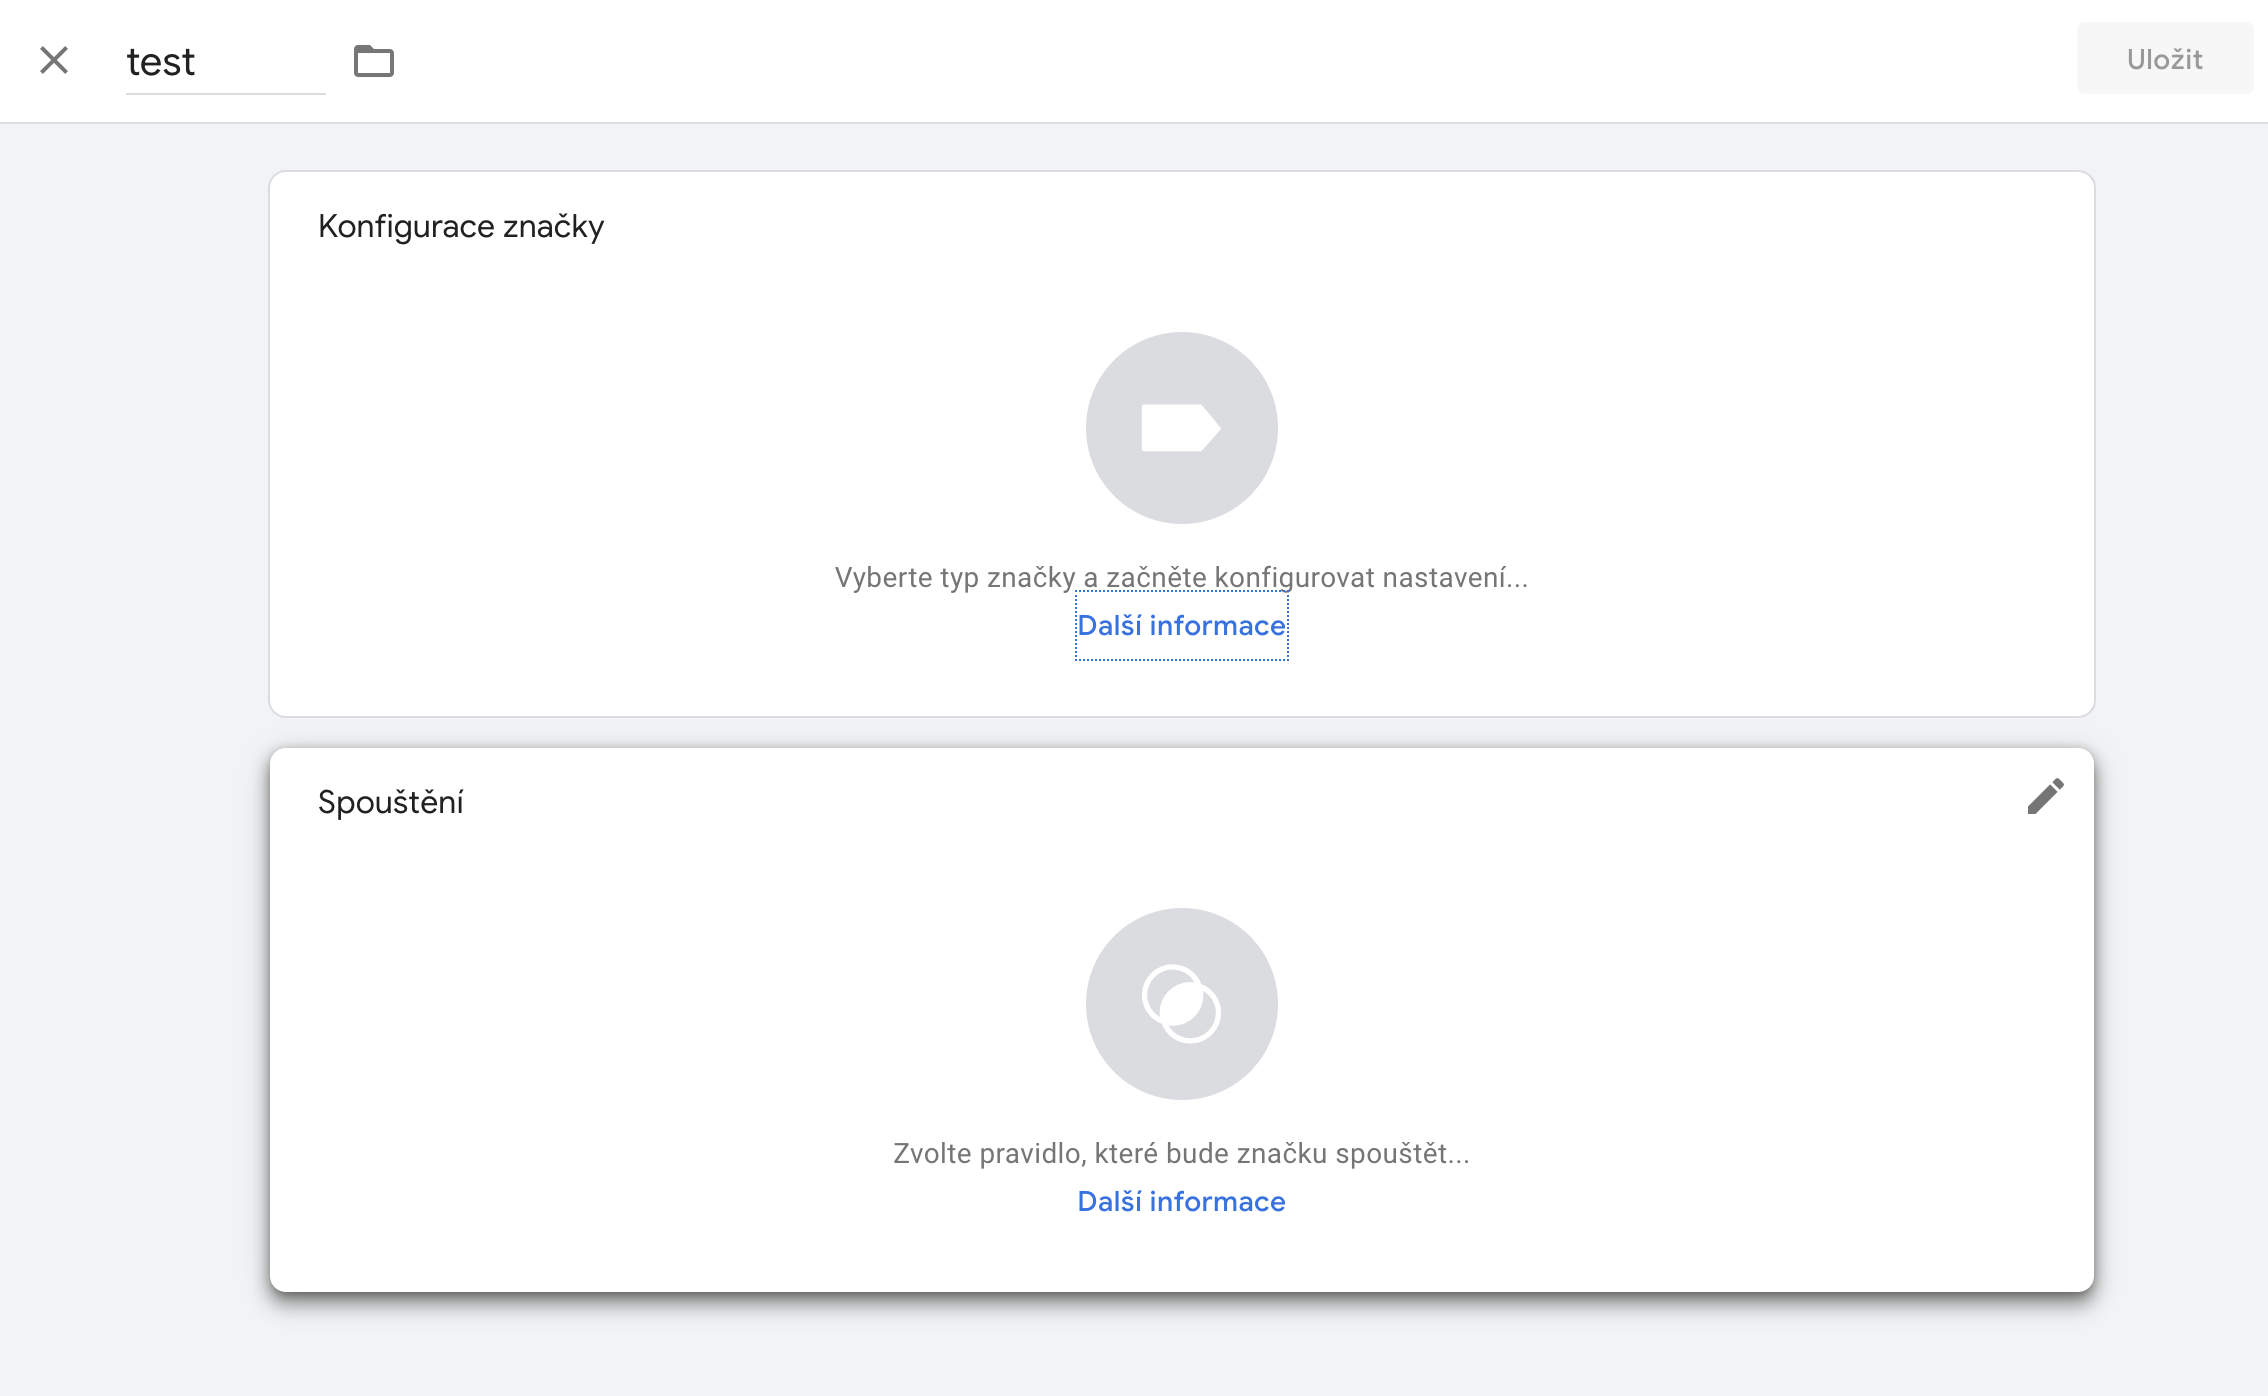This screenshot has height=1396, width=2268.
Task: Edit the trigger with the pencil icon
Action: click(x=2045, y=797)
